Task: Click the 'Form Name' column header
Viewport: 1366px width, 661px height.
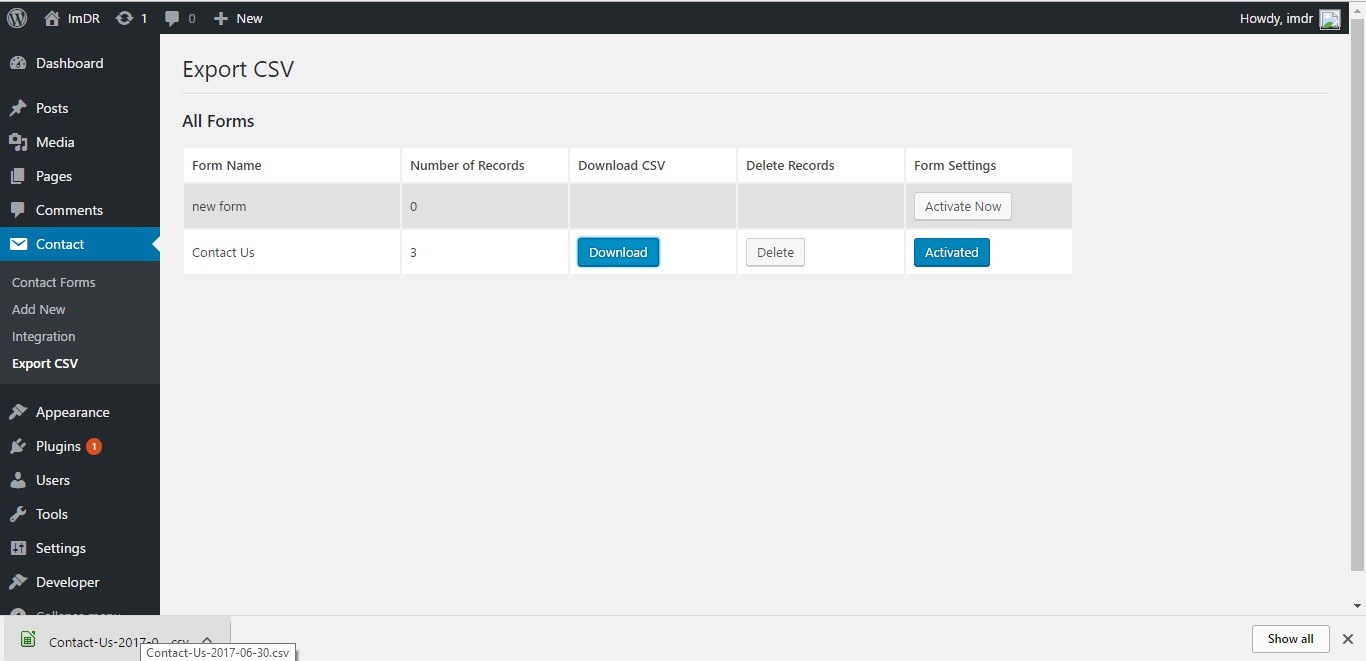Action: pyautogui.click(x=292, y=165)
